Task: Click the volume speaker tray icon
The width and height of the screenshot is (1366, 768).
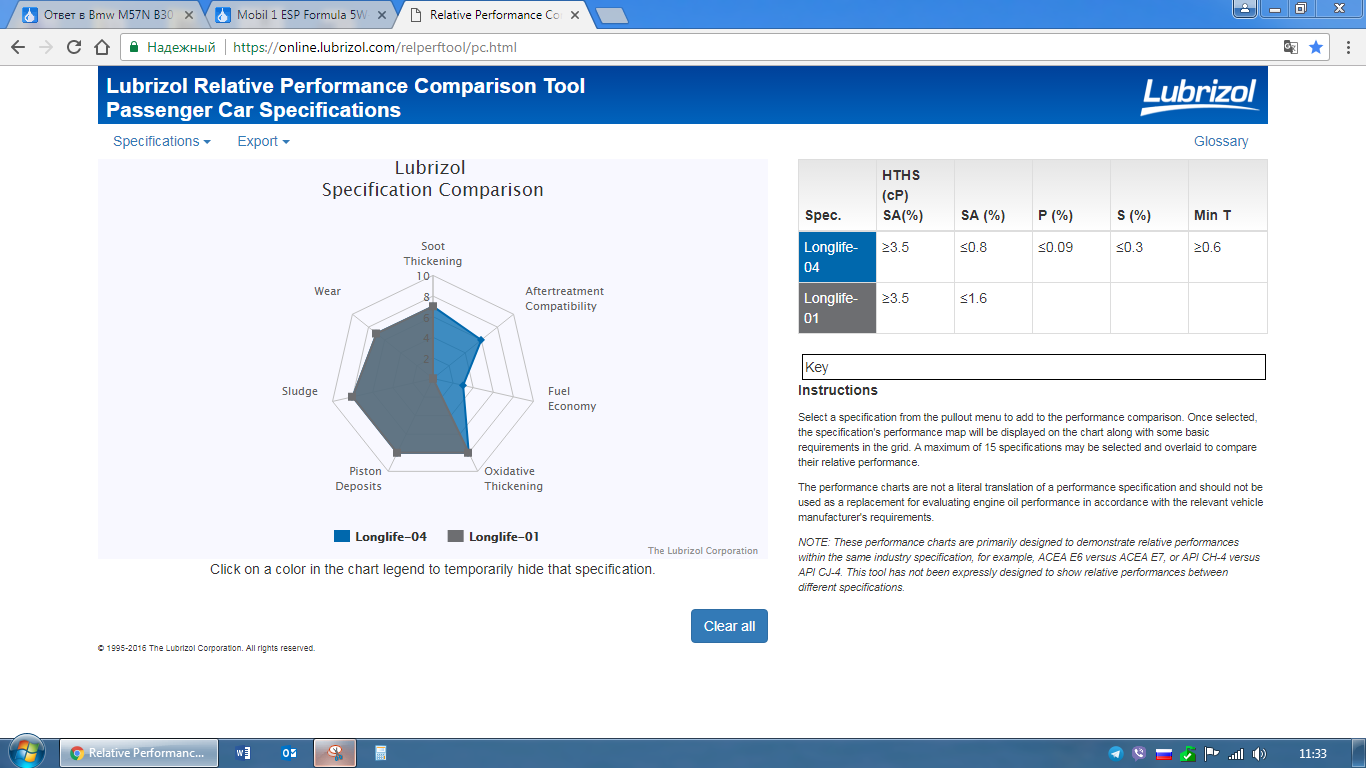Action: pos(1259,753)
